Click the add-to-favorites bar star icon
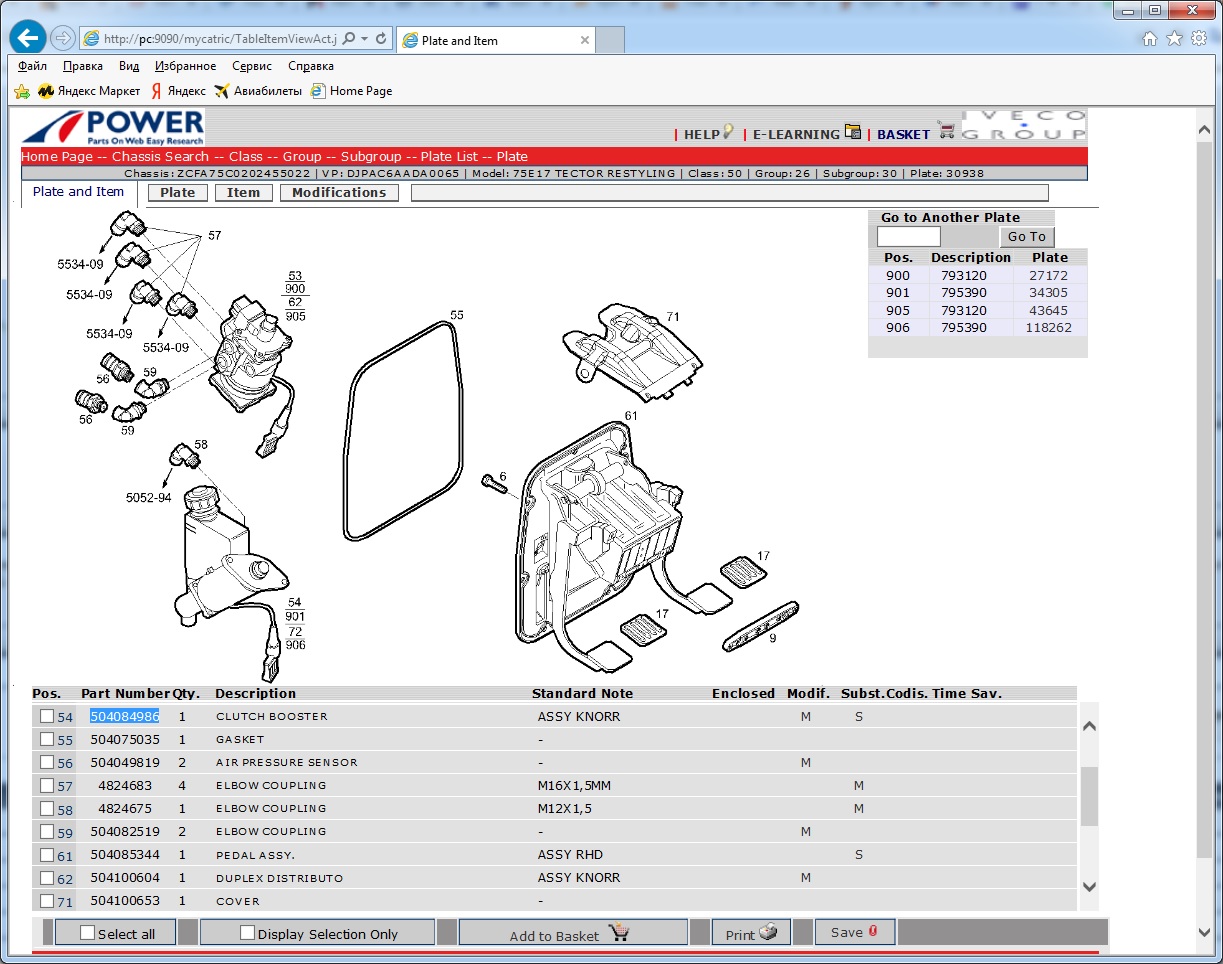This screenshot has width=1223, height=964. [22, 91]
